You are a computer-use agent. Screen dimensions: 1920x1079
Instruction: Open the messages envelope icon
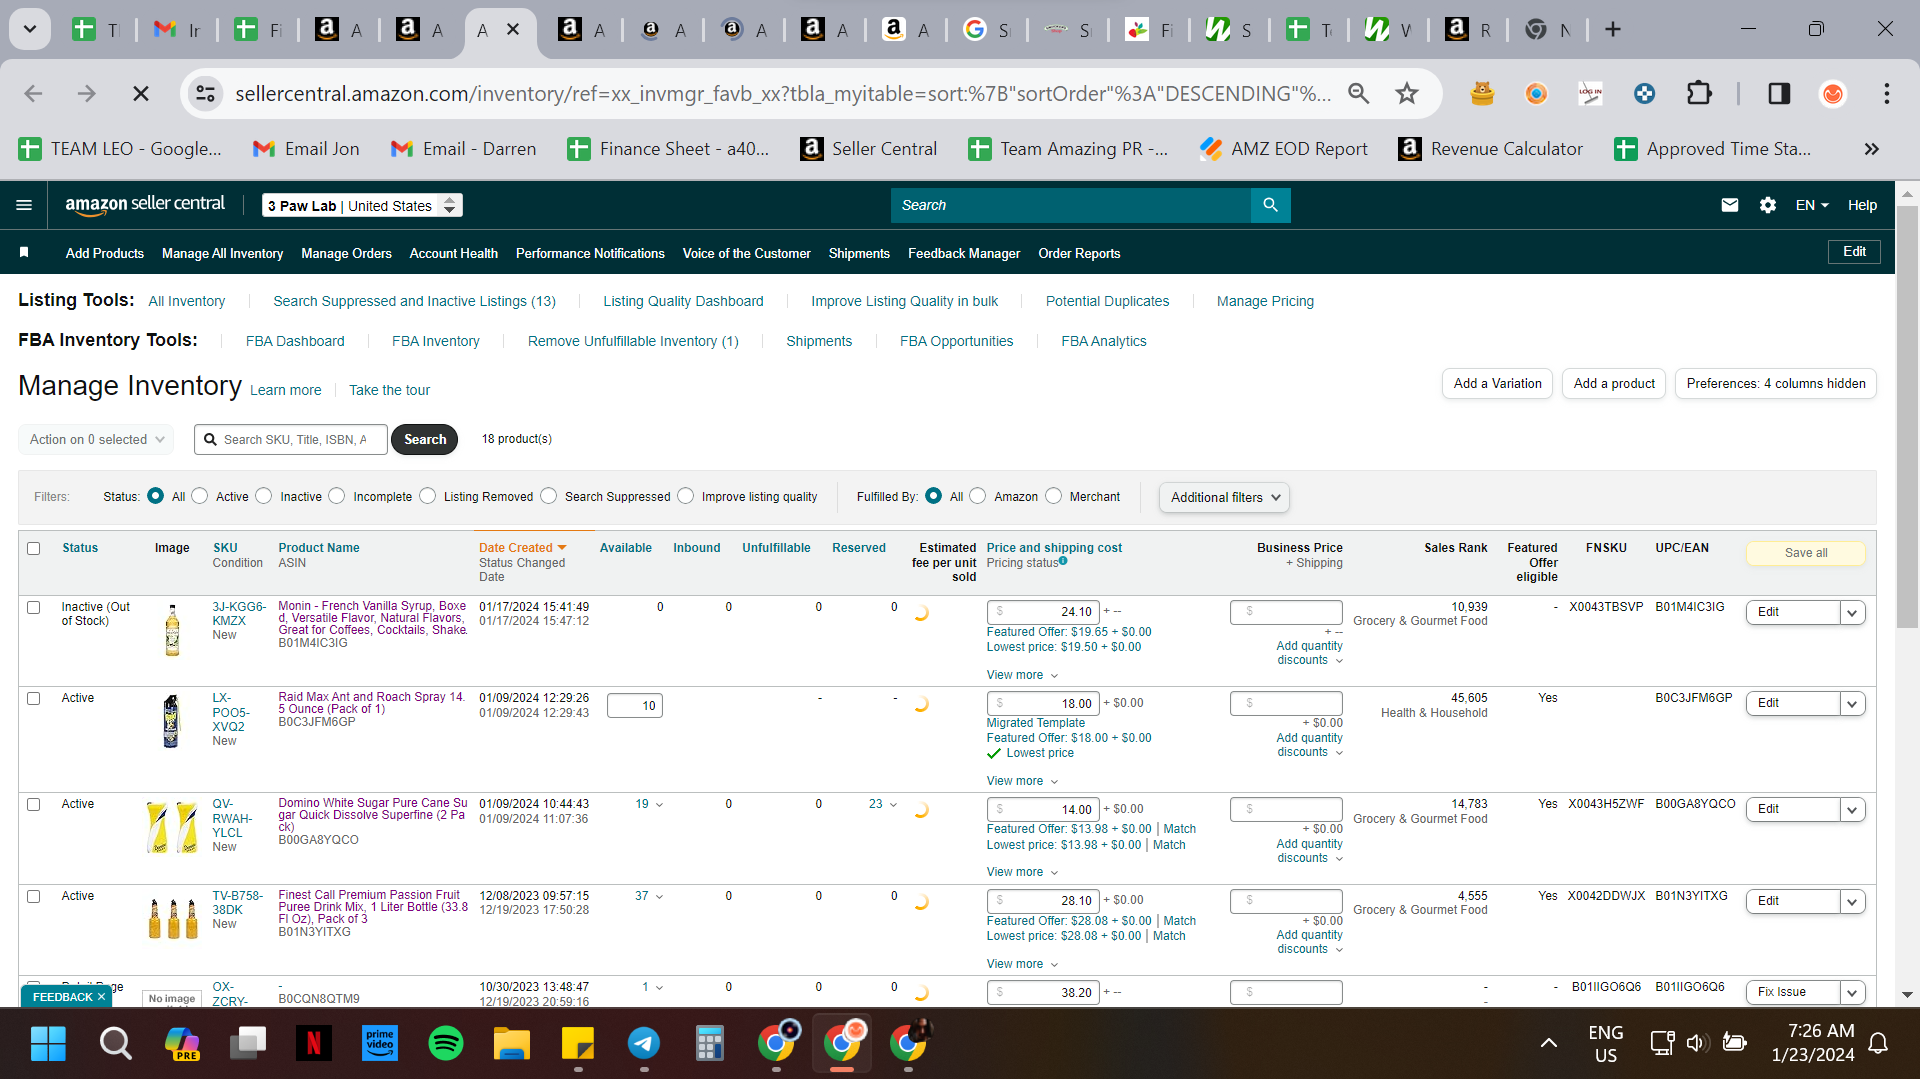(x=1729, y=205)
